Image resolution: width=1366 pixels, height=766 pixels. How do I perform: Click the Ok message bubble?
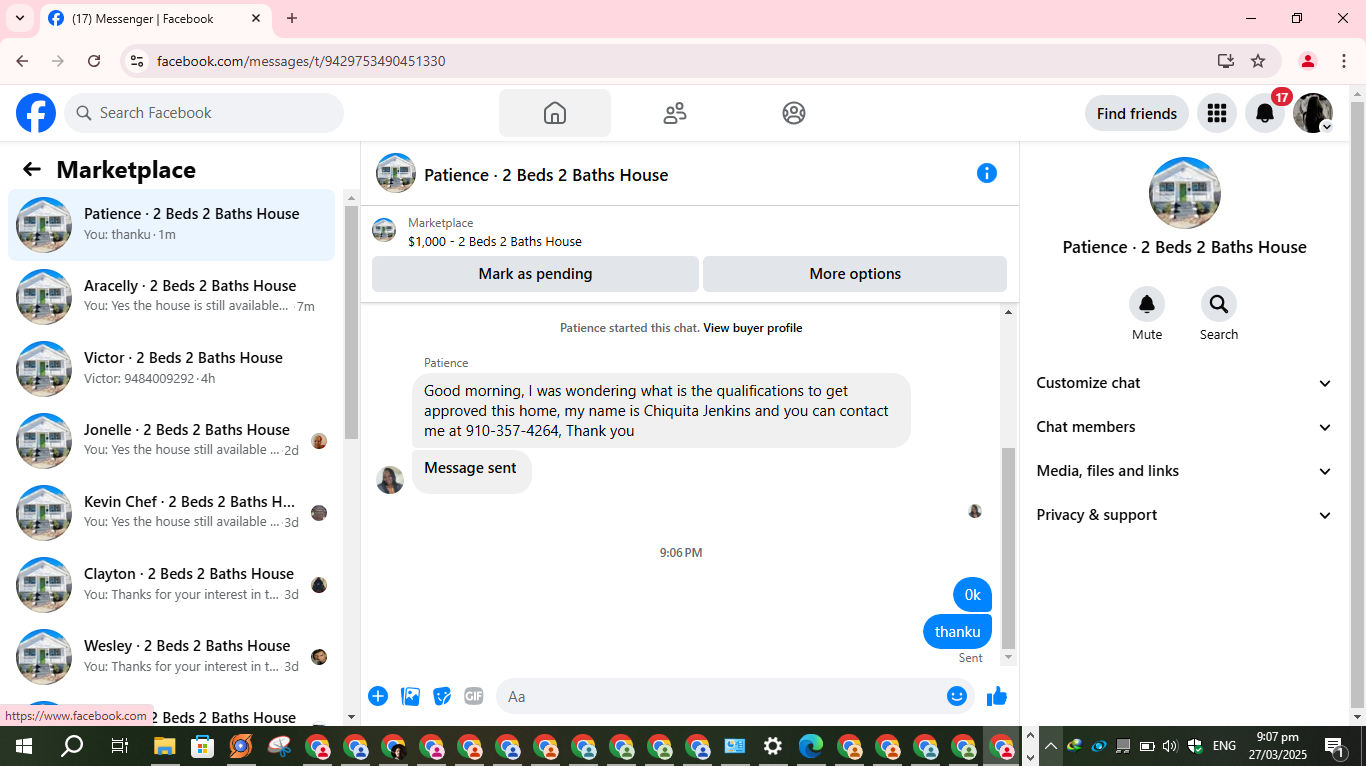(x=972, y=595)
